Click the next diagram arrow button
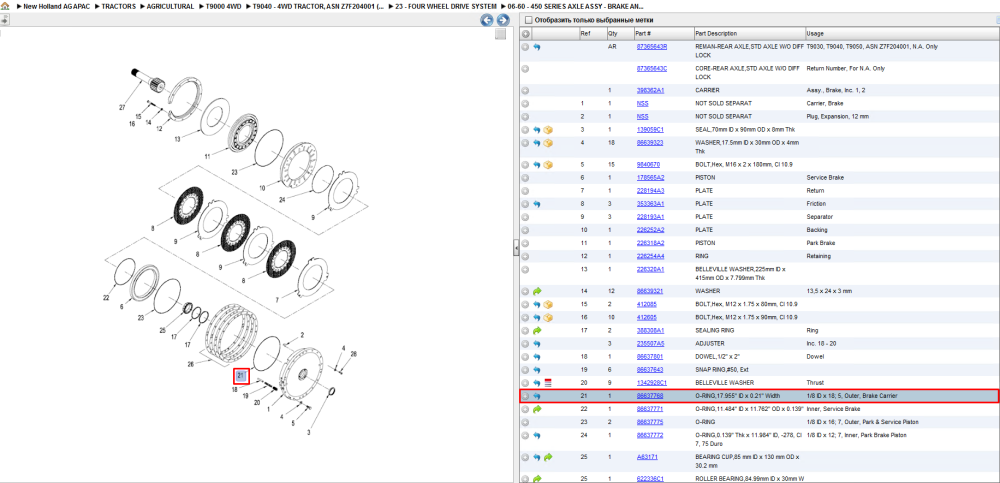Viewport: 1000px width, 483px height. point(503,20)
